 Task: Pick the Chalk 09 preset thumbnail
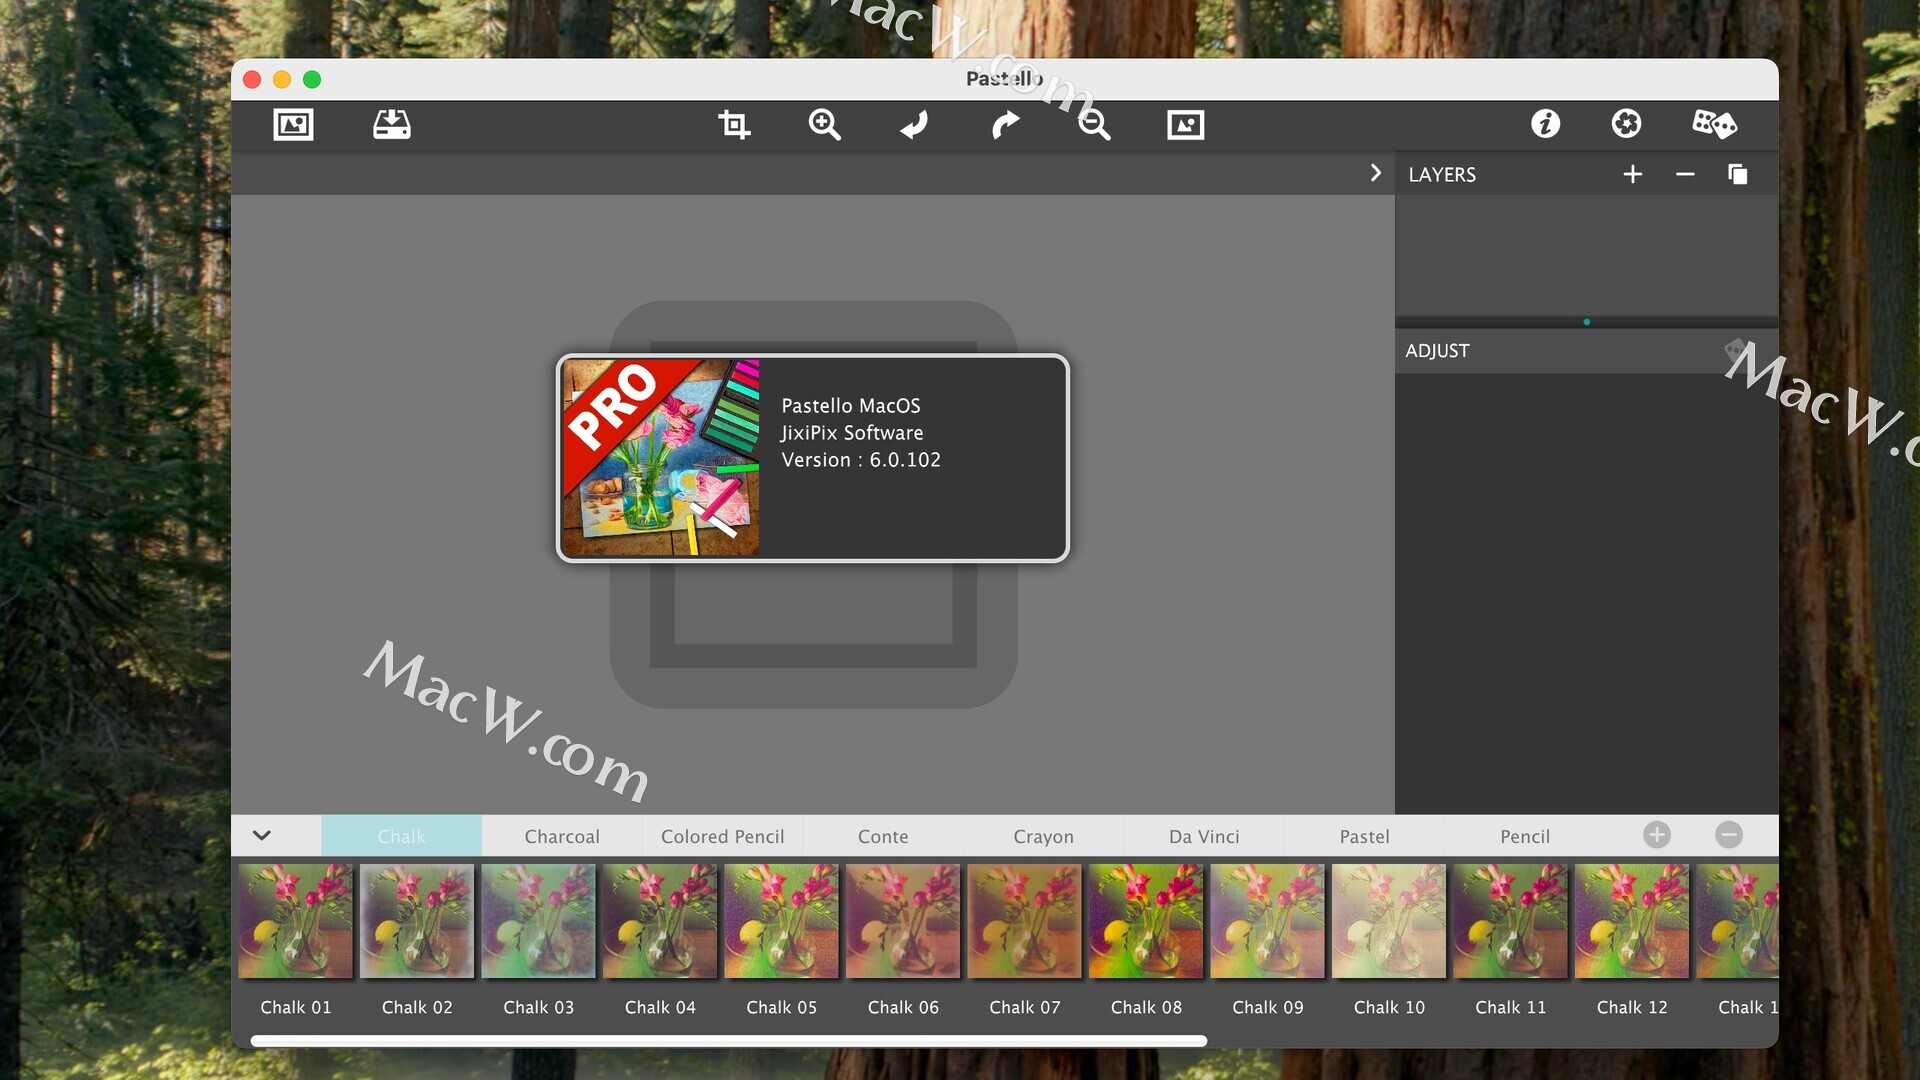[x=1267, y=921]
